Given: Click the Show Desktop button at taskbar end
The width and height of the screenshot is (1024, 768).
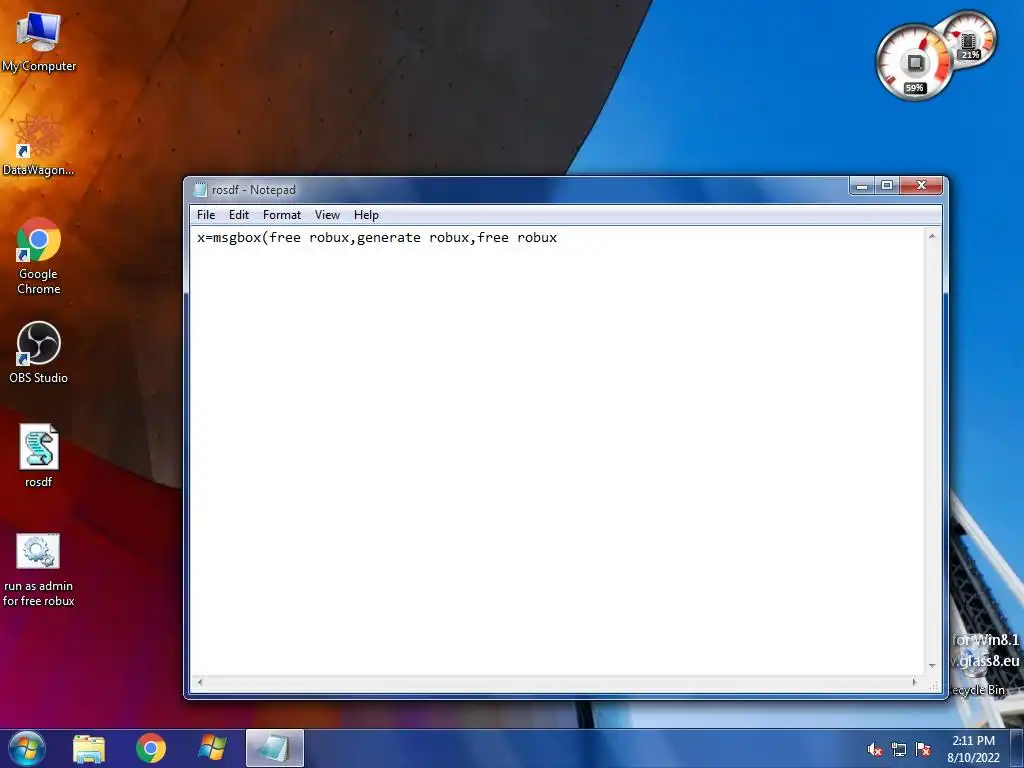Looking at the screenshot, I should [1017, 748].
